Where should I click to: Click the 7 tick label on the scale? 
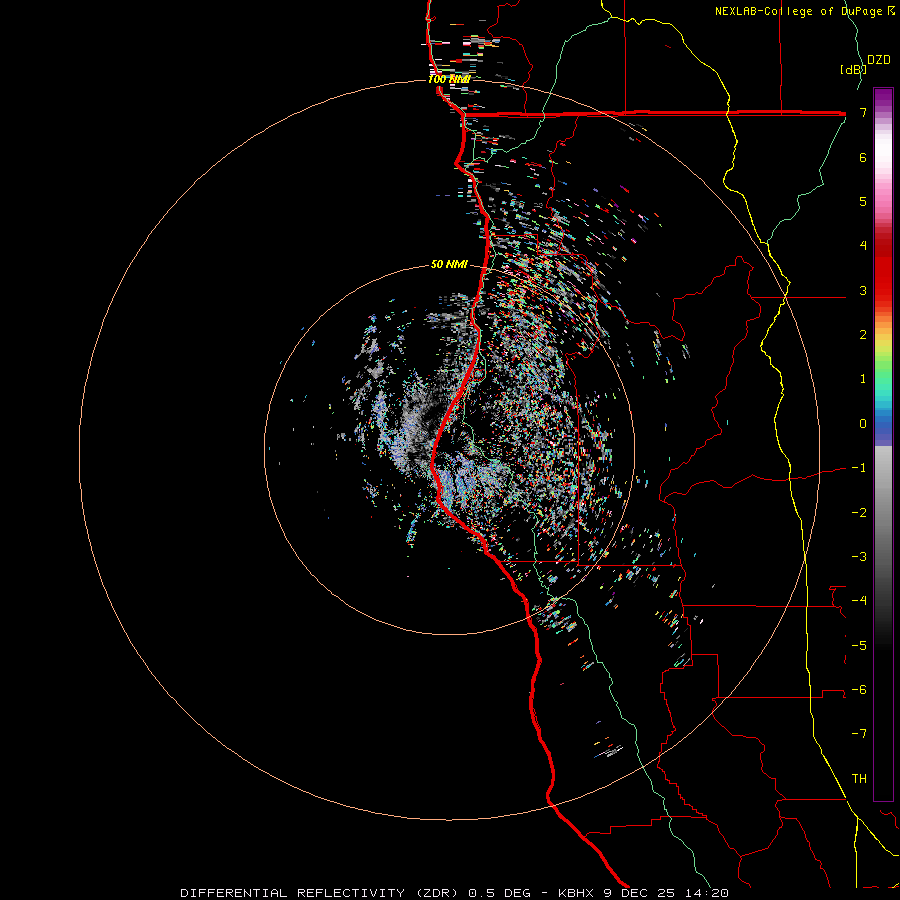pyautogui.click(x=863, y=112)
